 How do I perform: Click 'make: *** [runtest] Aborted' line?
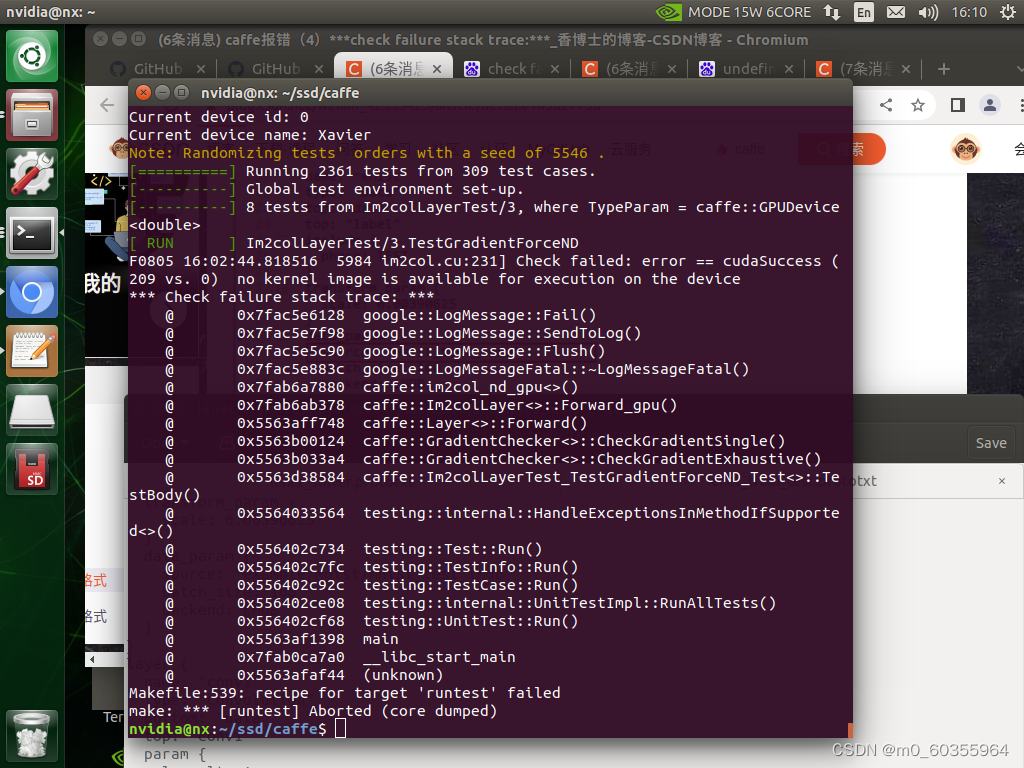pyautogui.click(x=313, y=711)
